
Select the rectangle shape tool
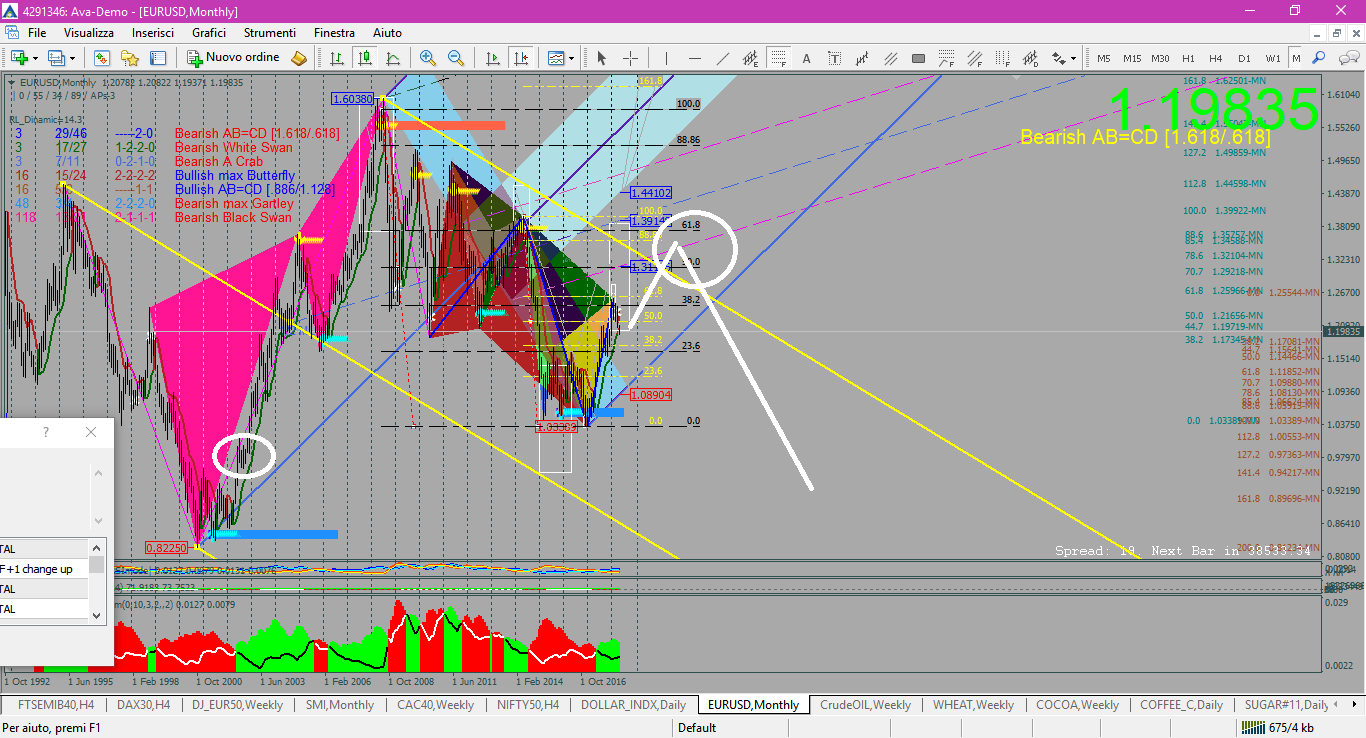918,58
